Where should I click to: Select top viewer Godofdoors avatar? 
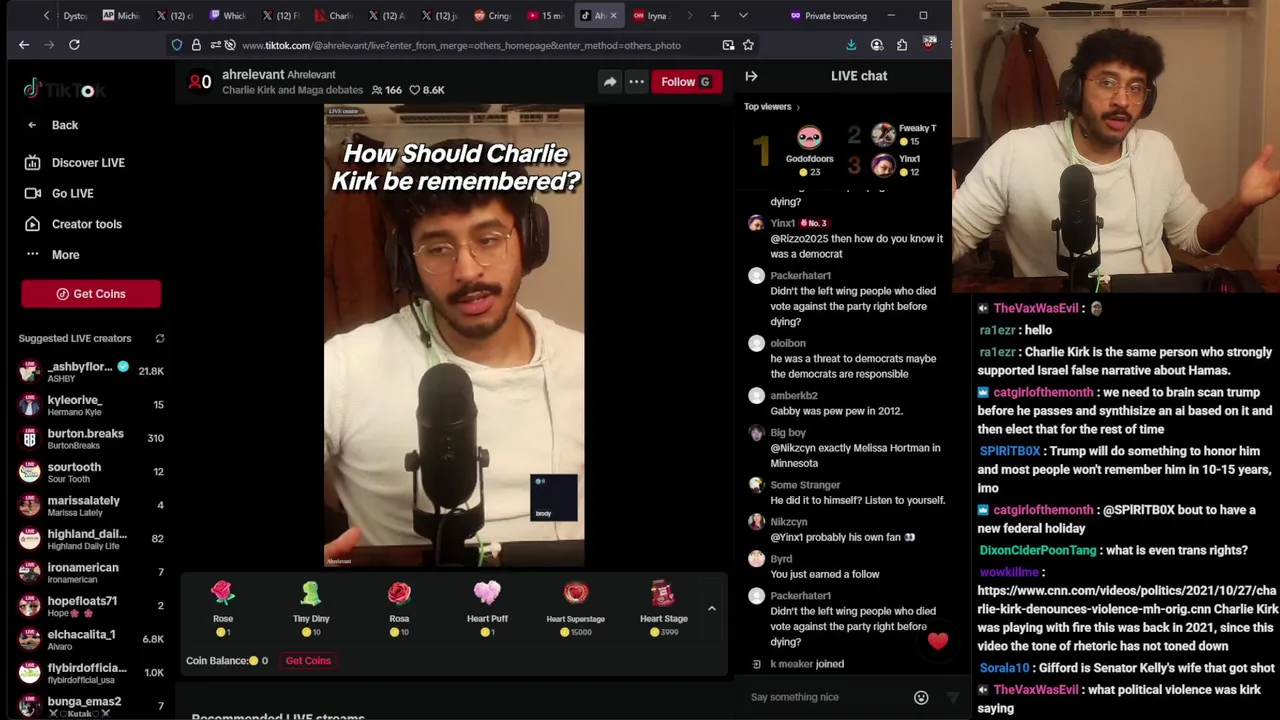click(x=809, y=138)
